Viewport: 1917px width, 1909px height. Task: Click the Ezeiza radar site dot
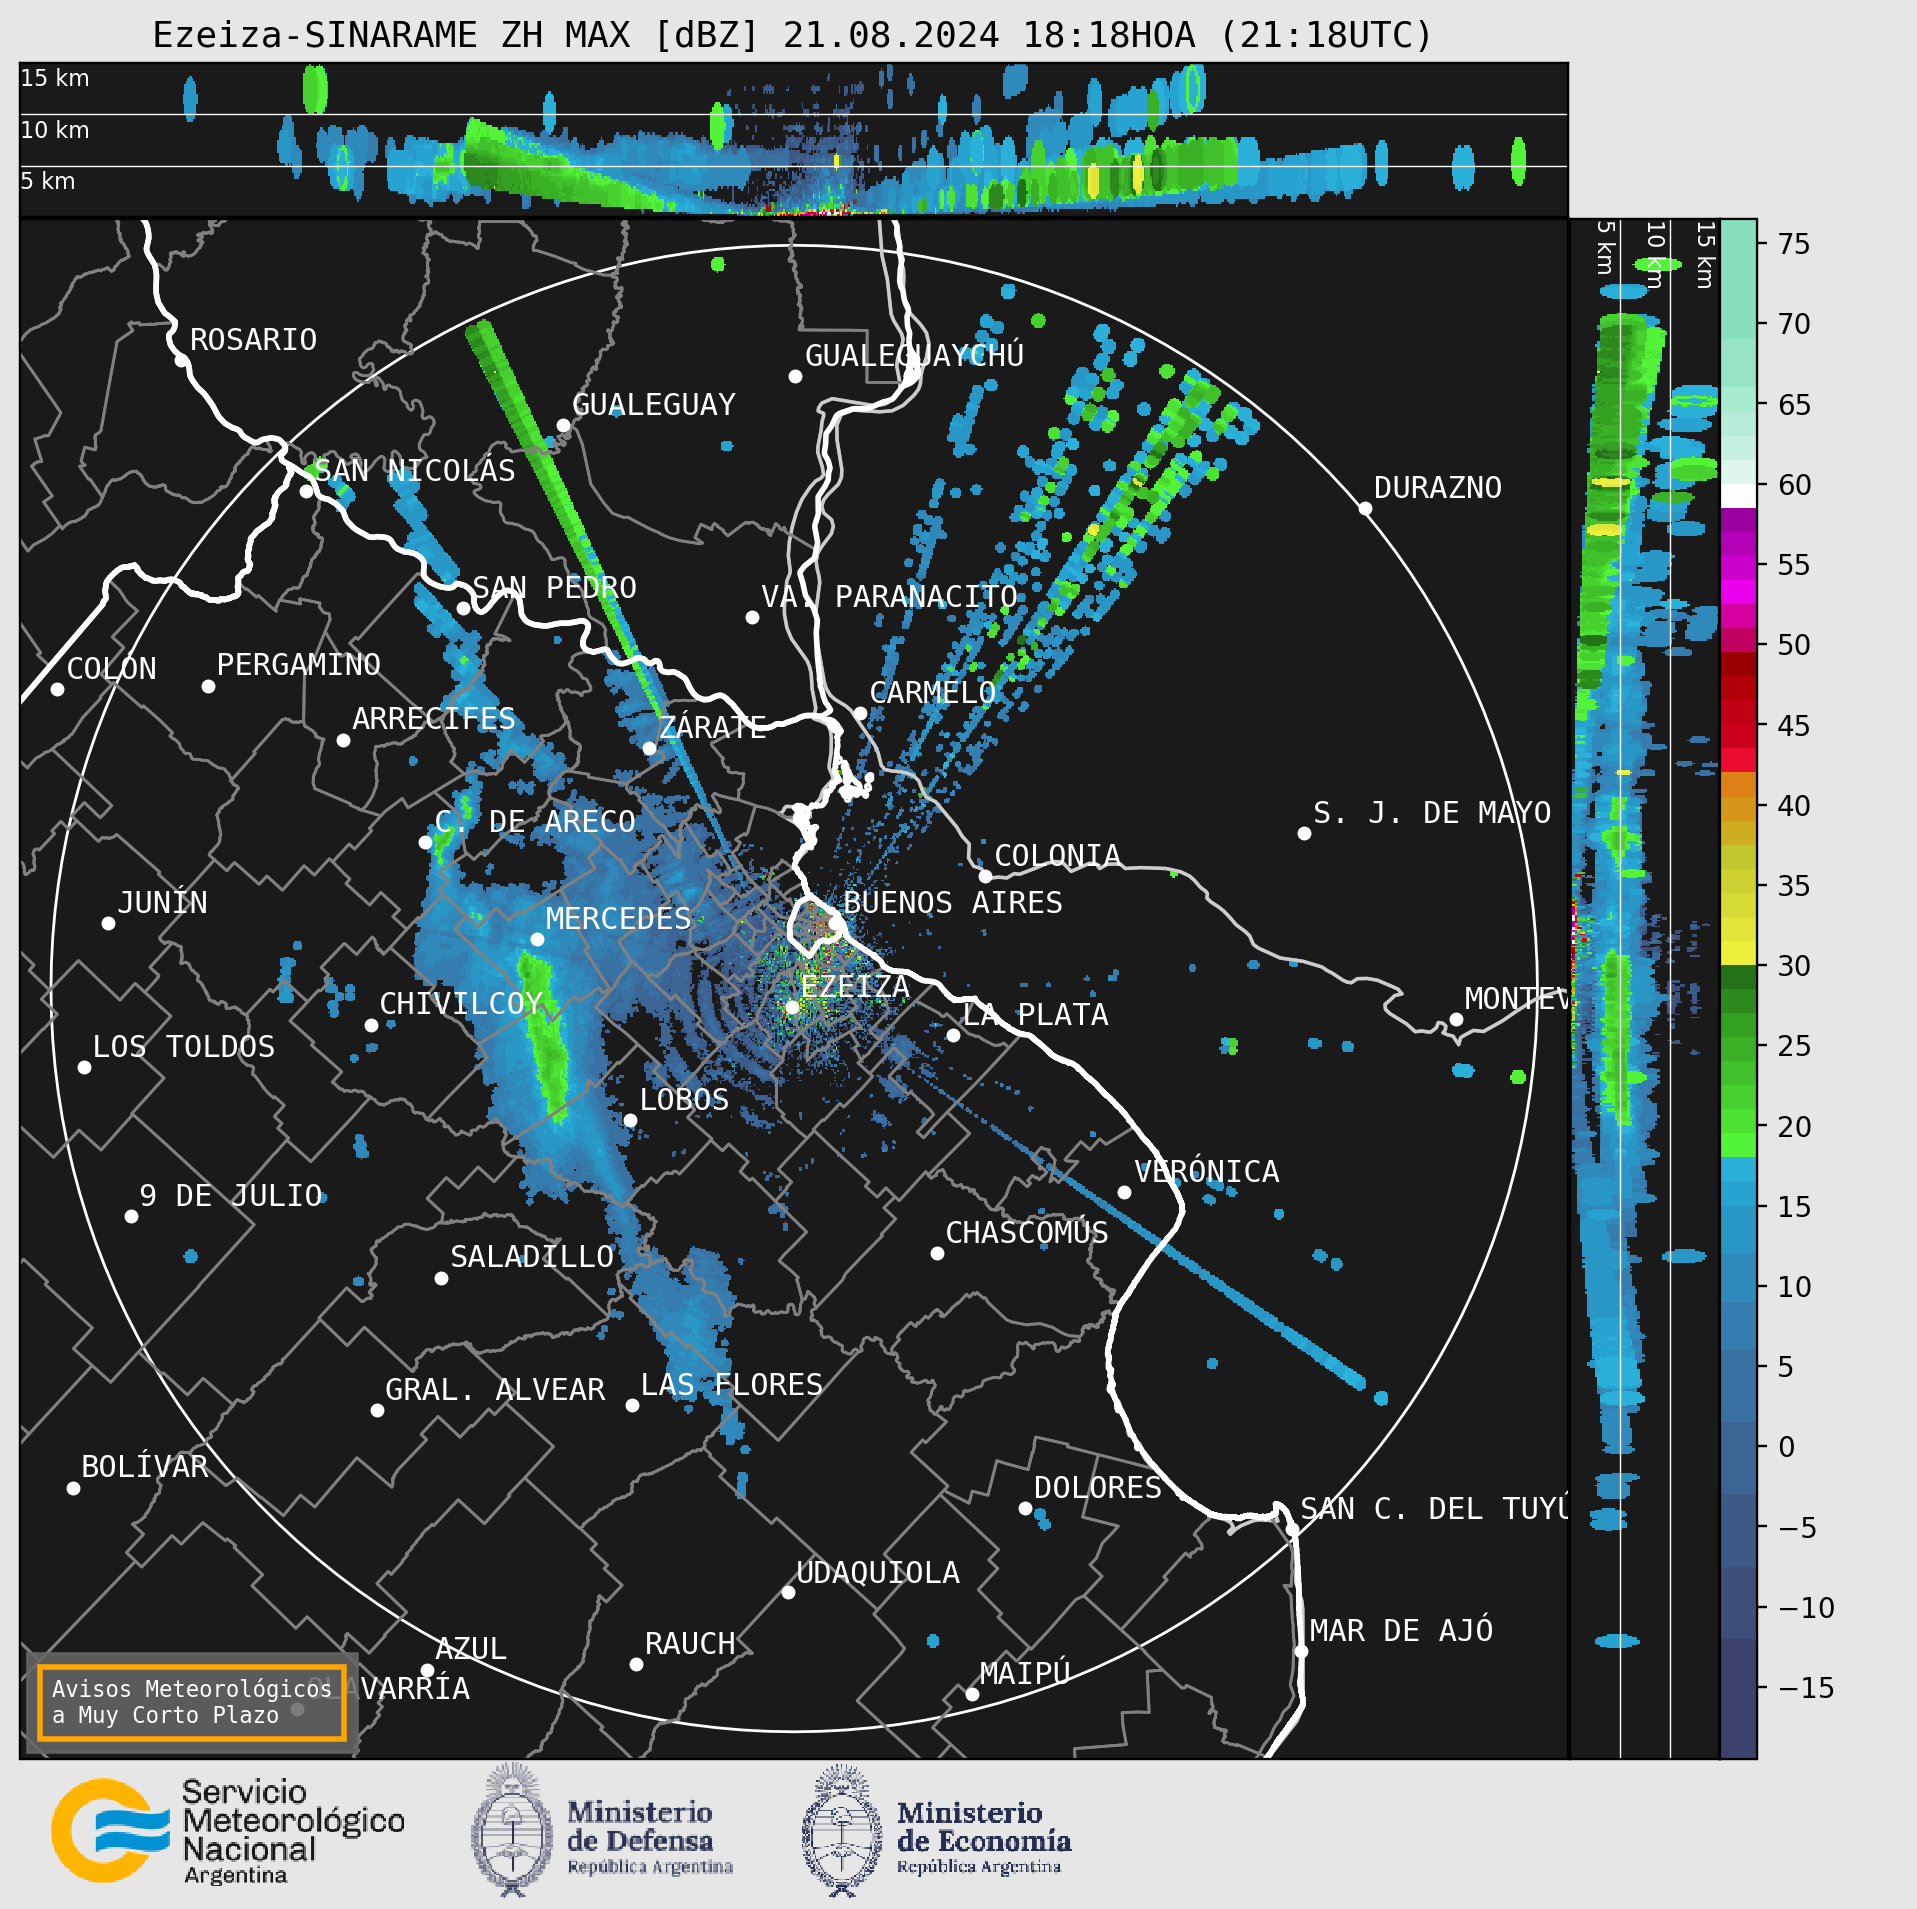(792, 1007)
